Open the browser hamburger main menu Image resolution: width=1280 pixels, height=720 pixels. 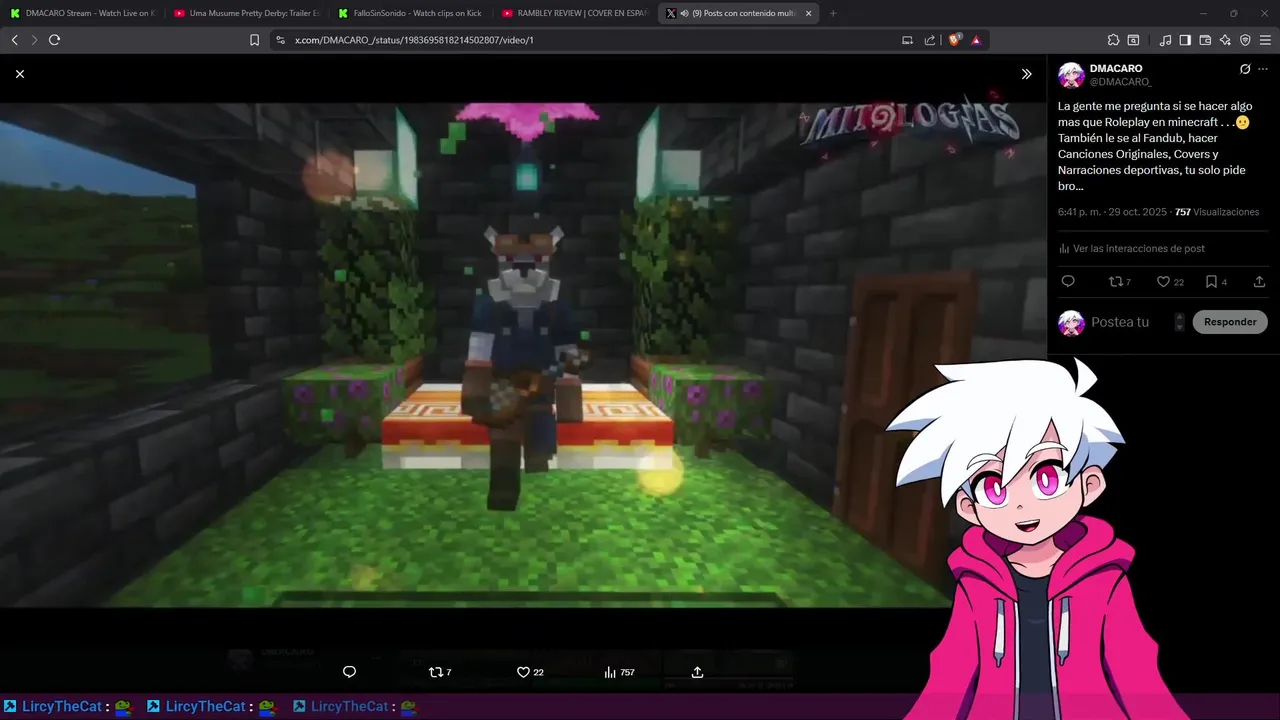tap(1265, 40)
